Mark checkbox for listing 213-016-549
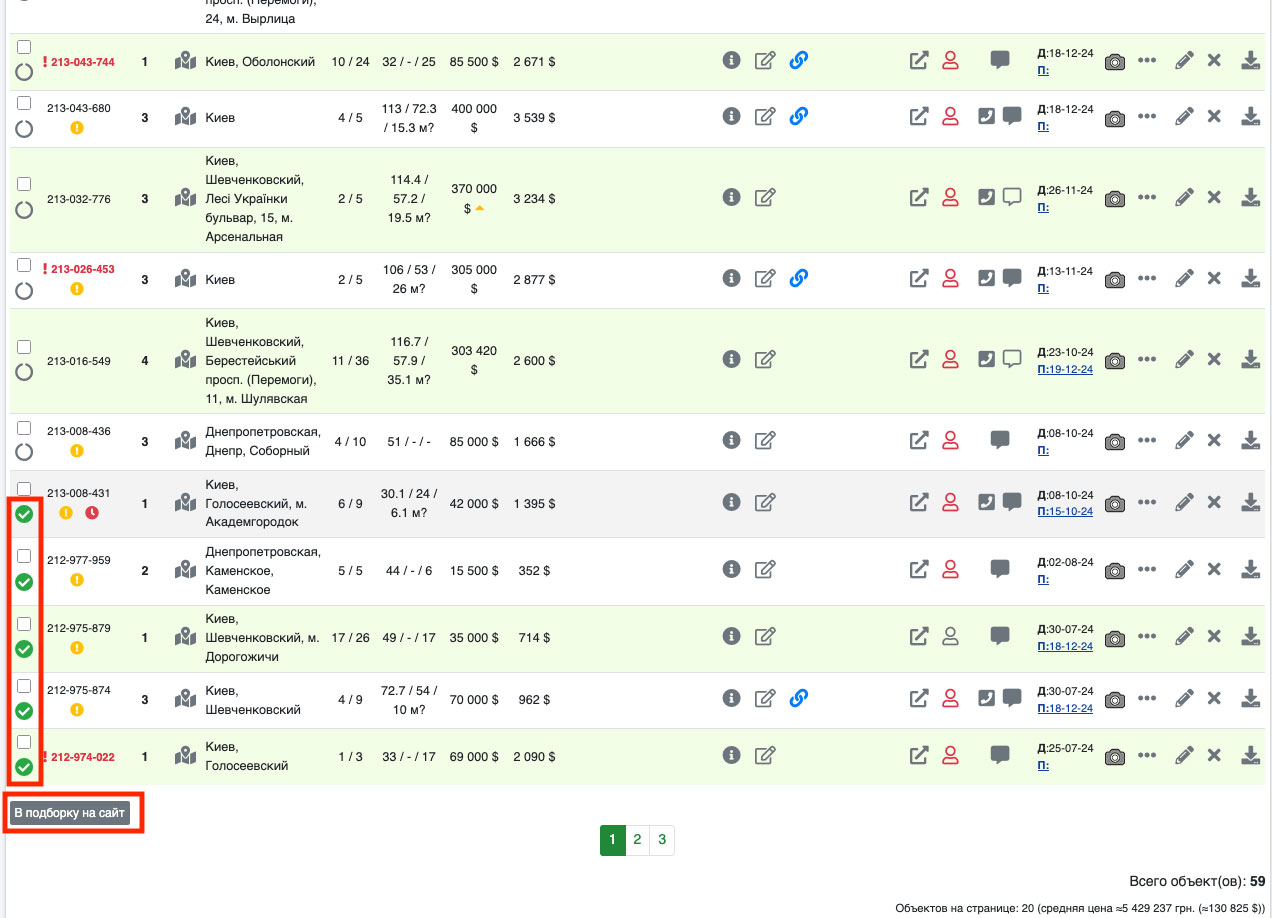The width and height of the screenshot is (1272, 918). [24, 347]
